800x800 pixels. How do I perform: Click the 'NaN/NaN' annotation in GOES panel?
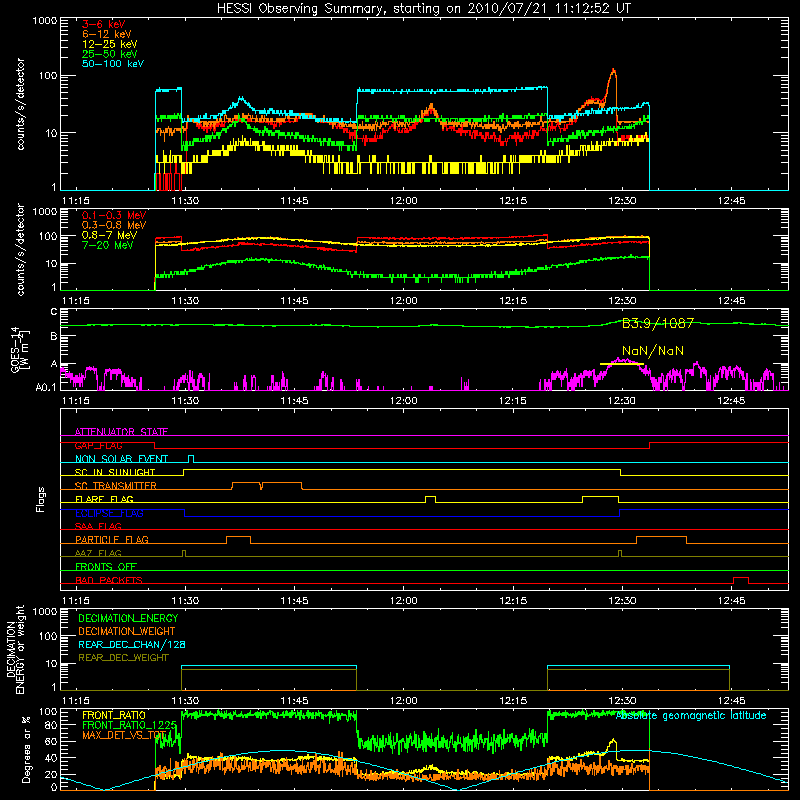653,351
